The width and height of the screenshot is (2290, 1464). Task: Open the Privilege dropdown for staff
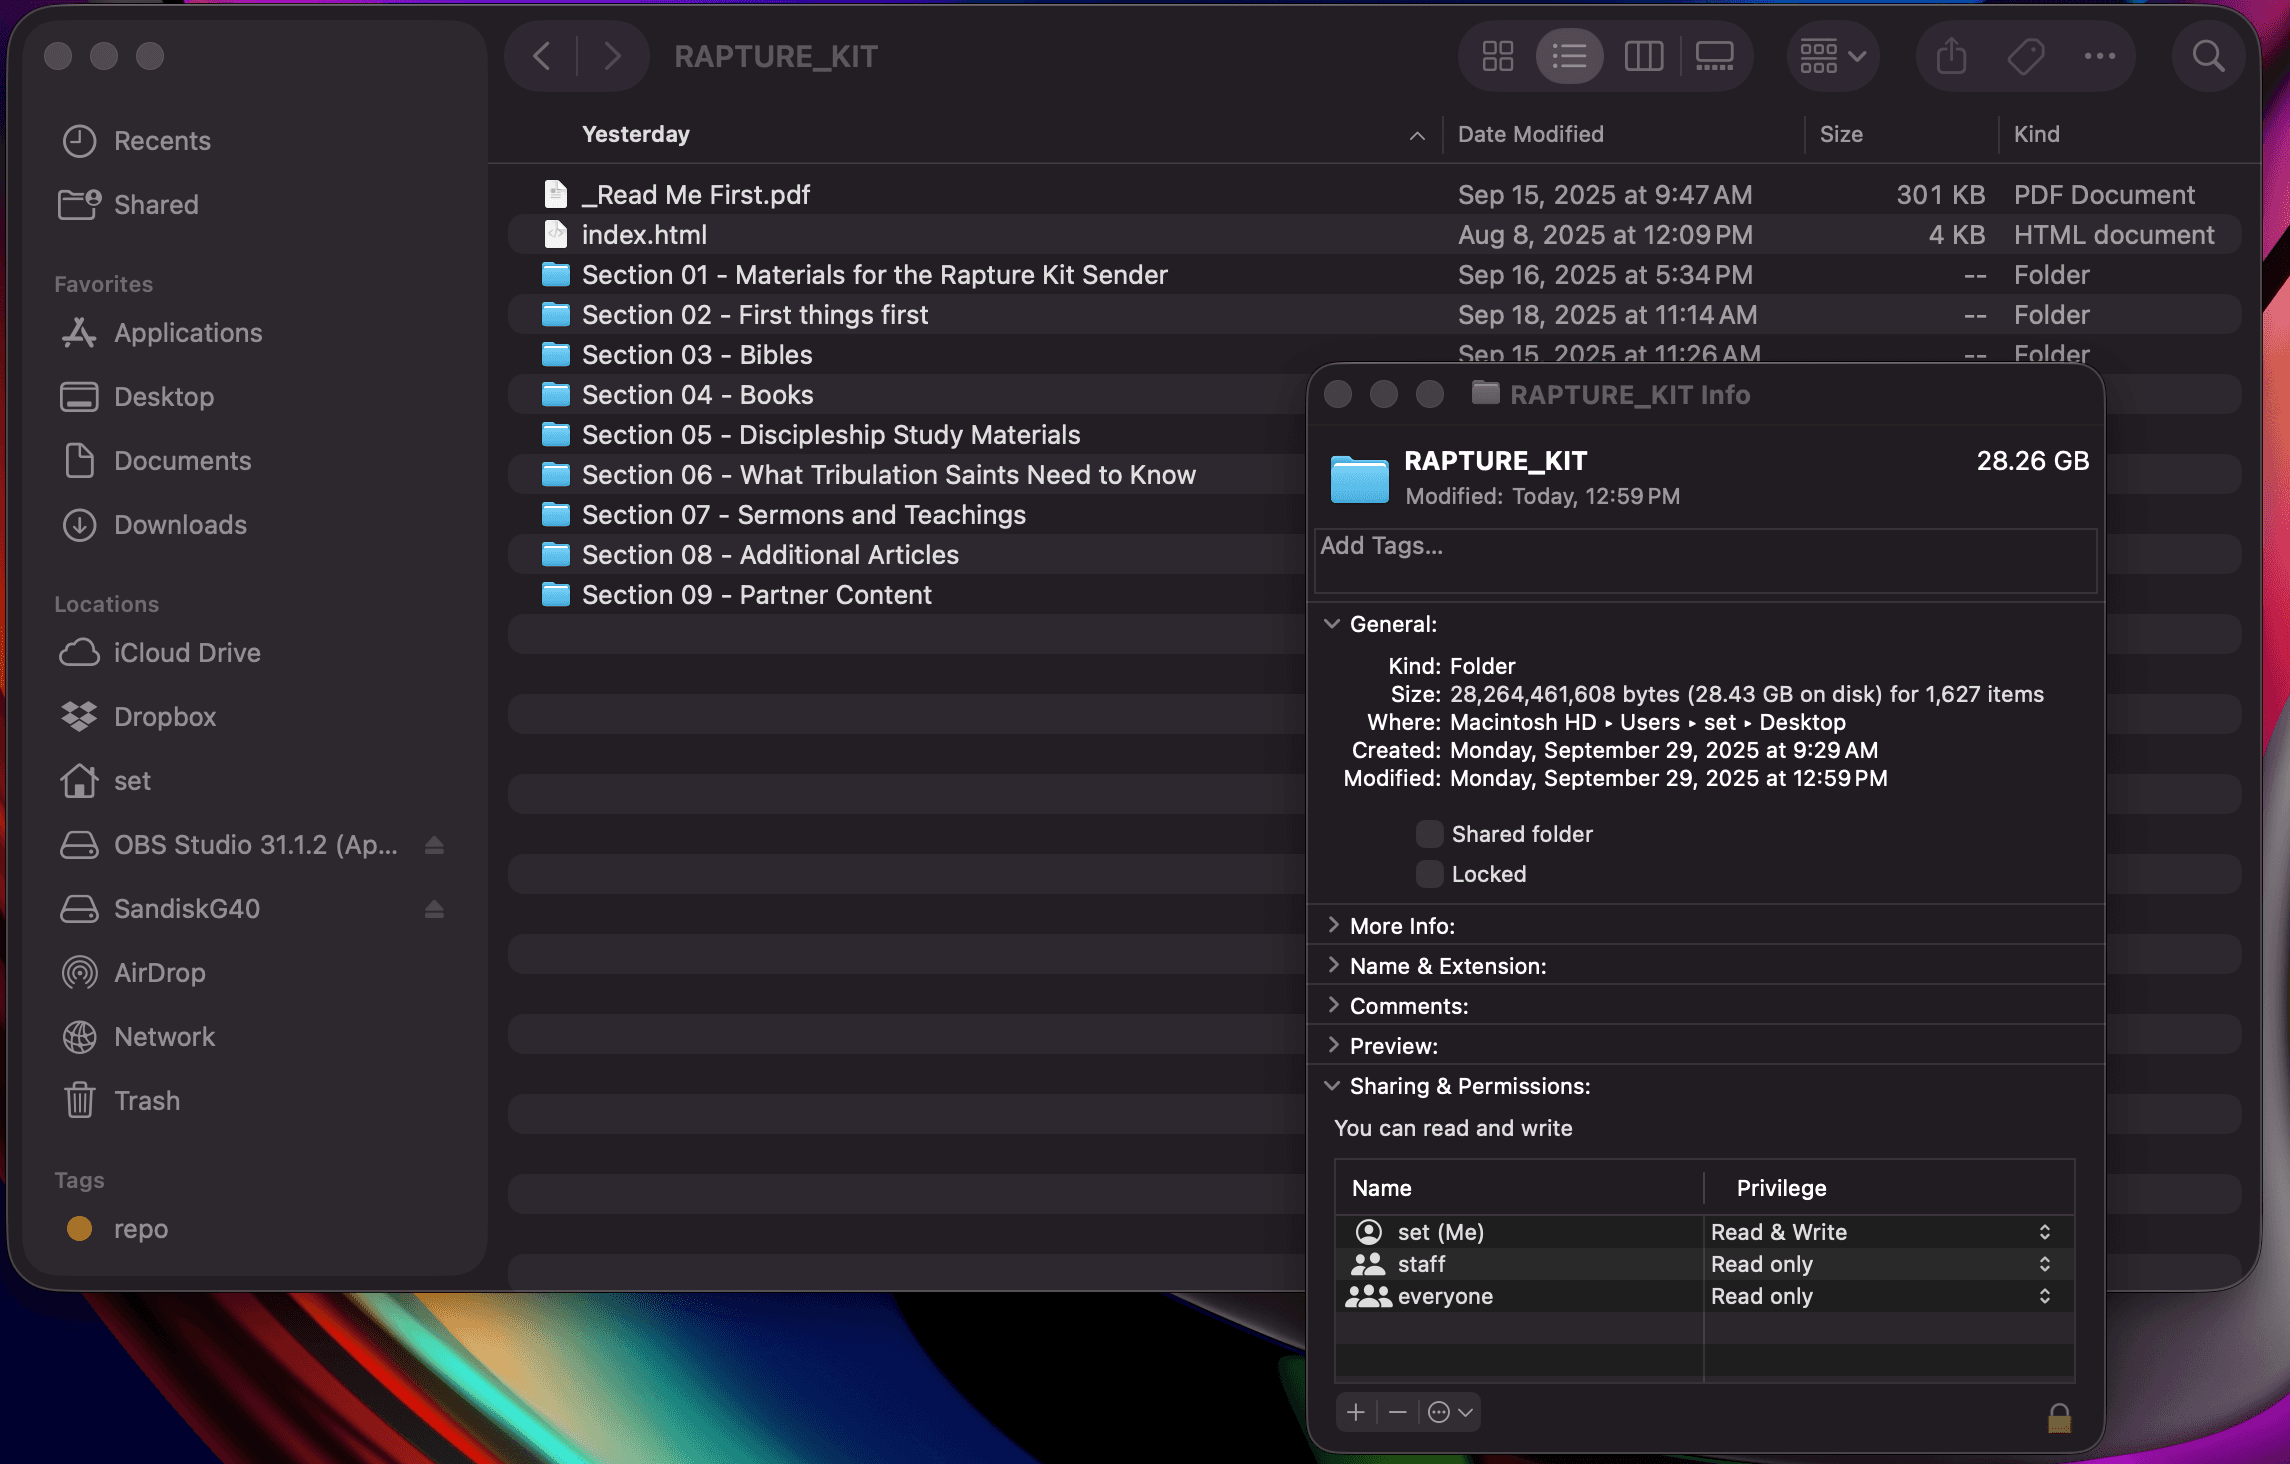[x=2045, y=1263]
